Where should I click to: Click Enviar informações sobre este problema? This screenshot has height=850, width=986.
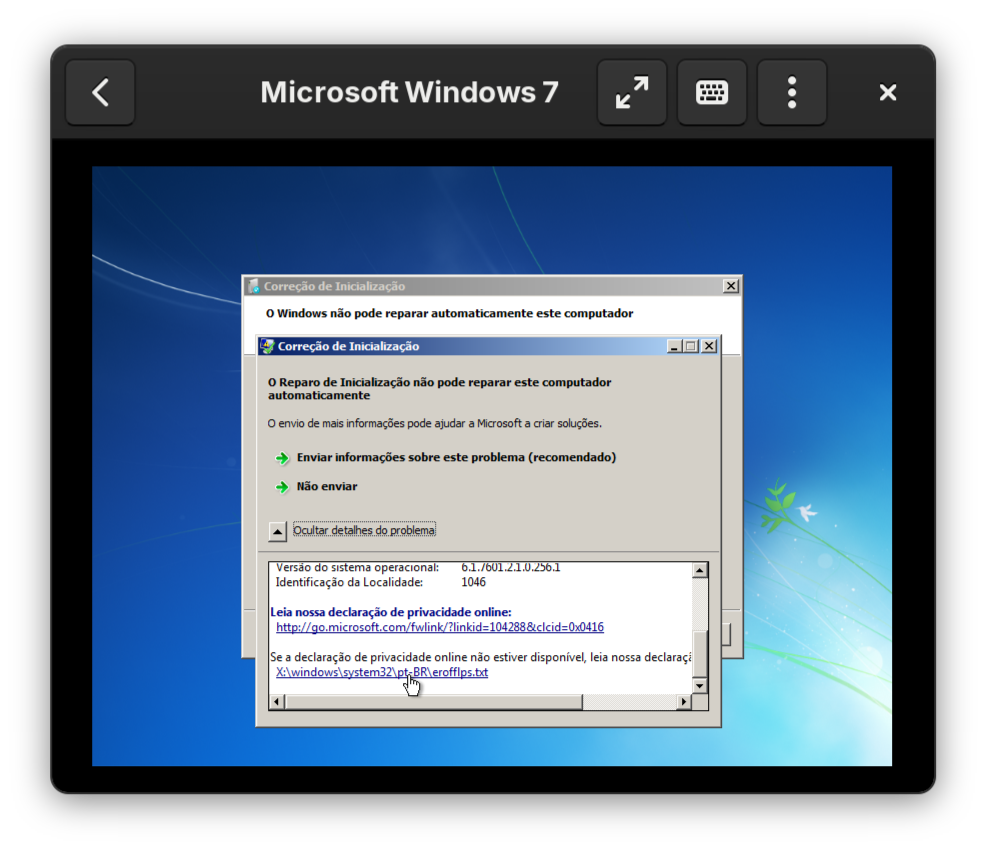(x=456, y=457)
